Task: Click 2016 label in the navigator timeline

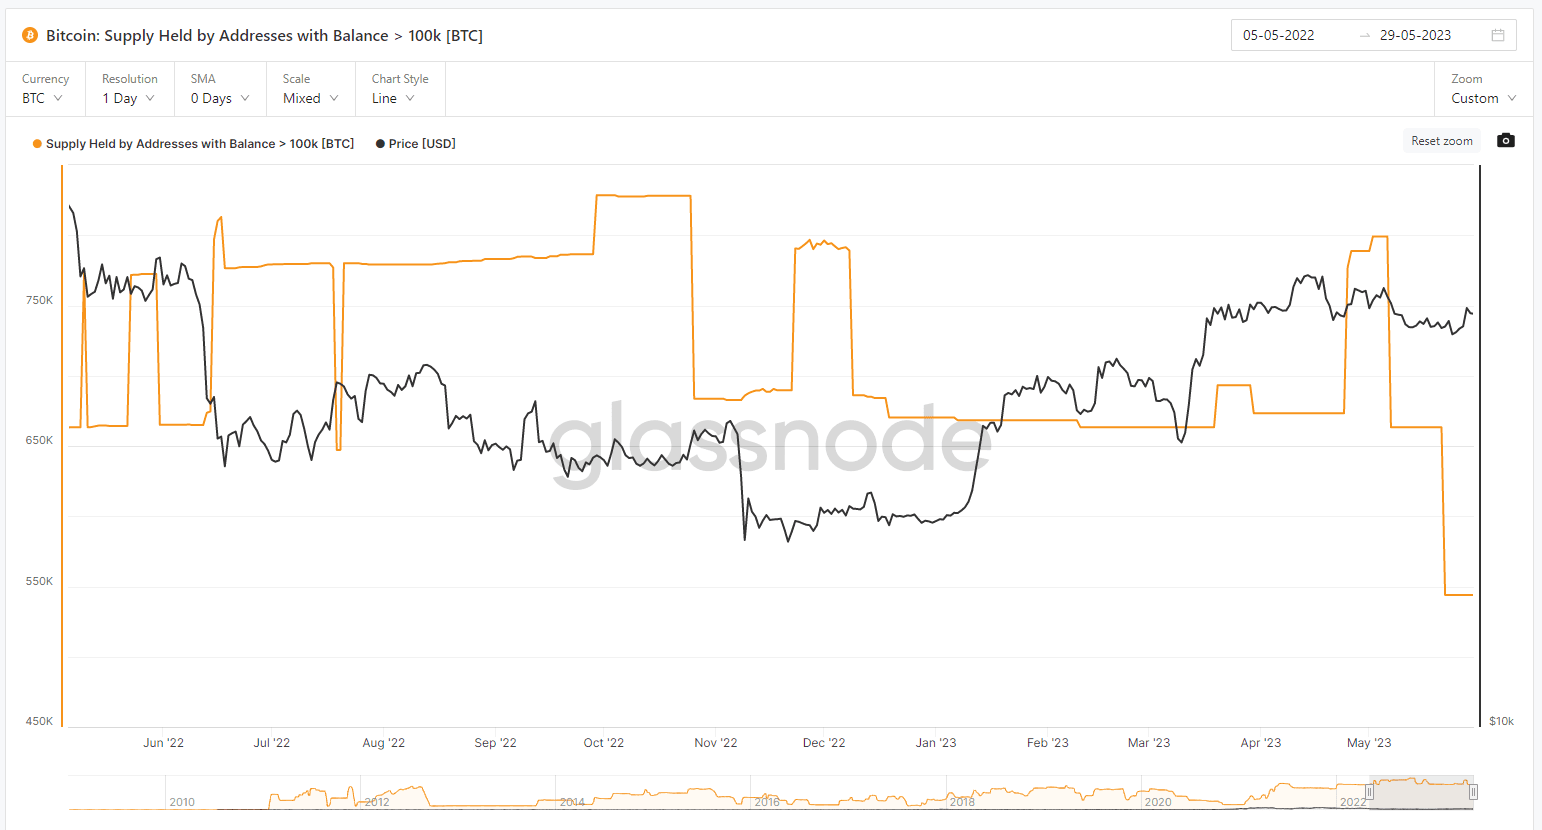Action: pos(767,802)
